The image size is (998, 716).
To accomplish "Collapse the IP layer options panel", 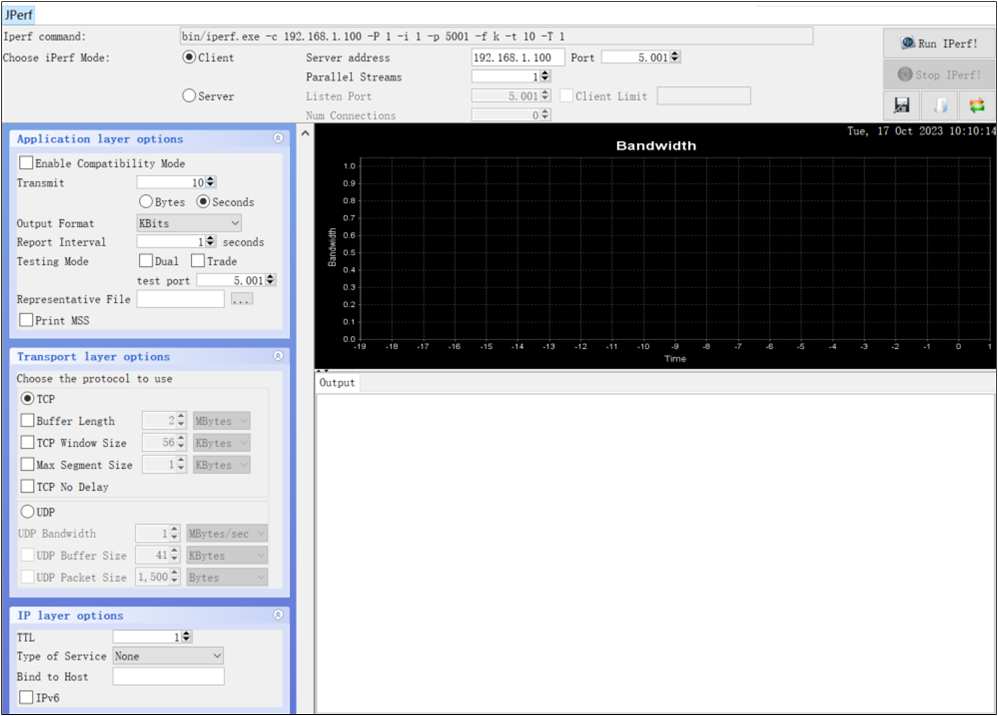I will point(279,616).
